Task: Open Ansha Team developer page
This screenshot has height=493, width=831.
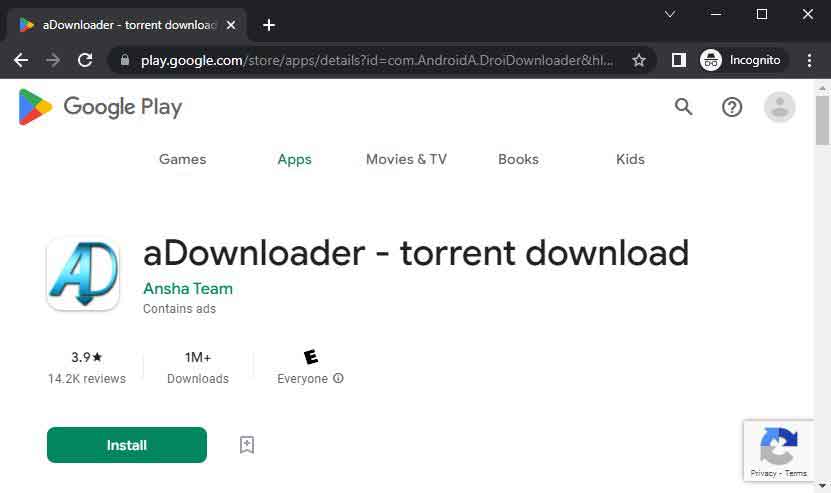Action: (188, 288)
